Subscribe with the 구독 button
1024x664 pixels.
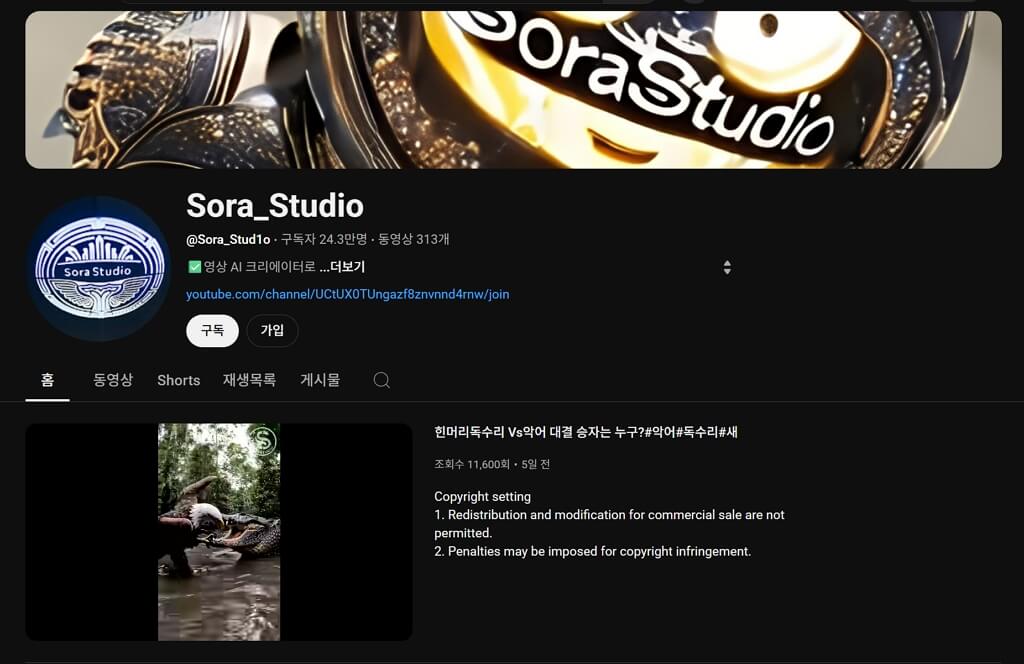[x=212, y=330]
